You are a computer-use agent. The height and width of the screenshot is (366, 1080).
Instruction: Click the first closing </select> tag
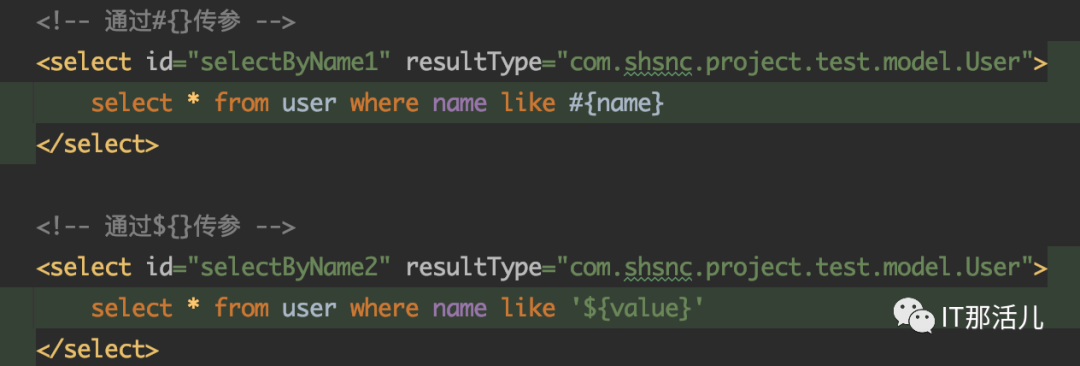click(97, 145)
